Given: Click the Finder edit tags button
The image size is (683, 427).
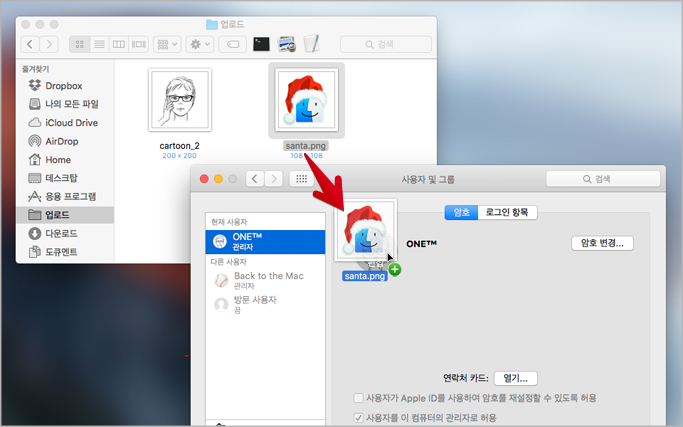Looking at the screenshot, I should point(233,44).
